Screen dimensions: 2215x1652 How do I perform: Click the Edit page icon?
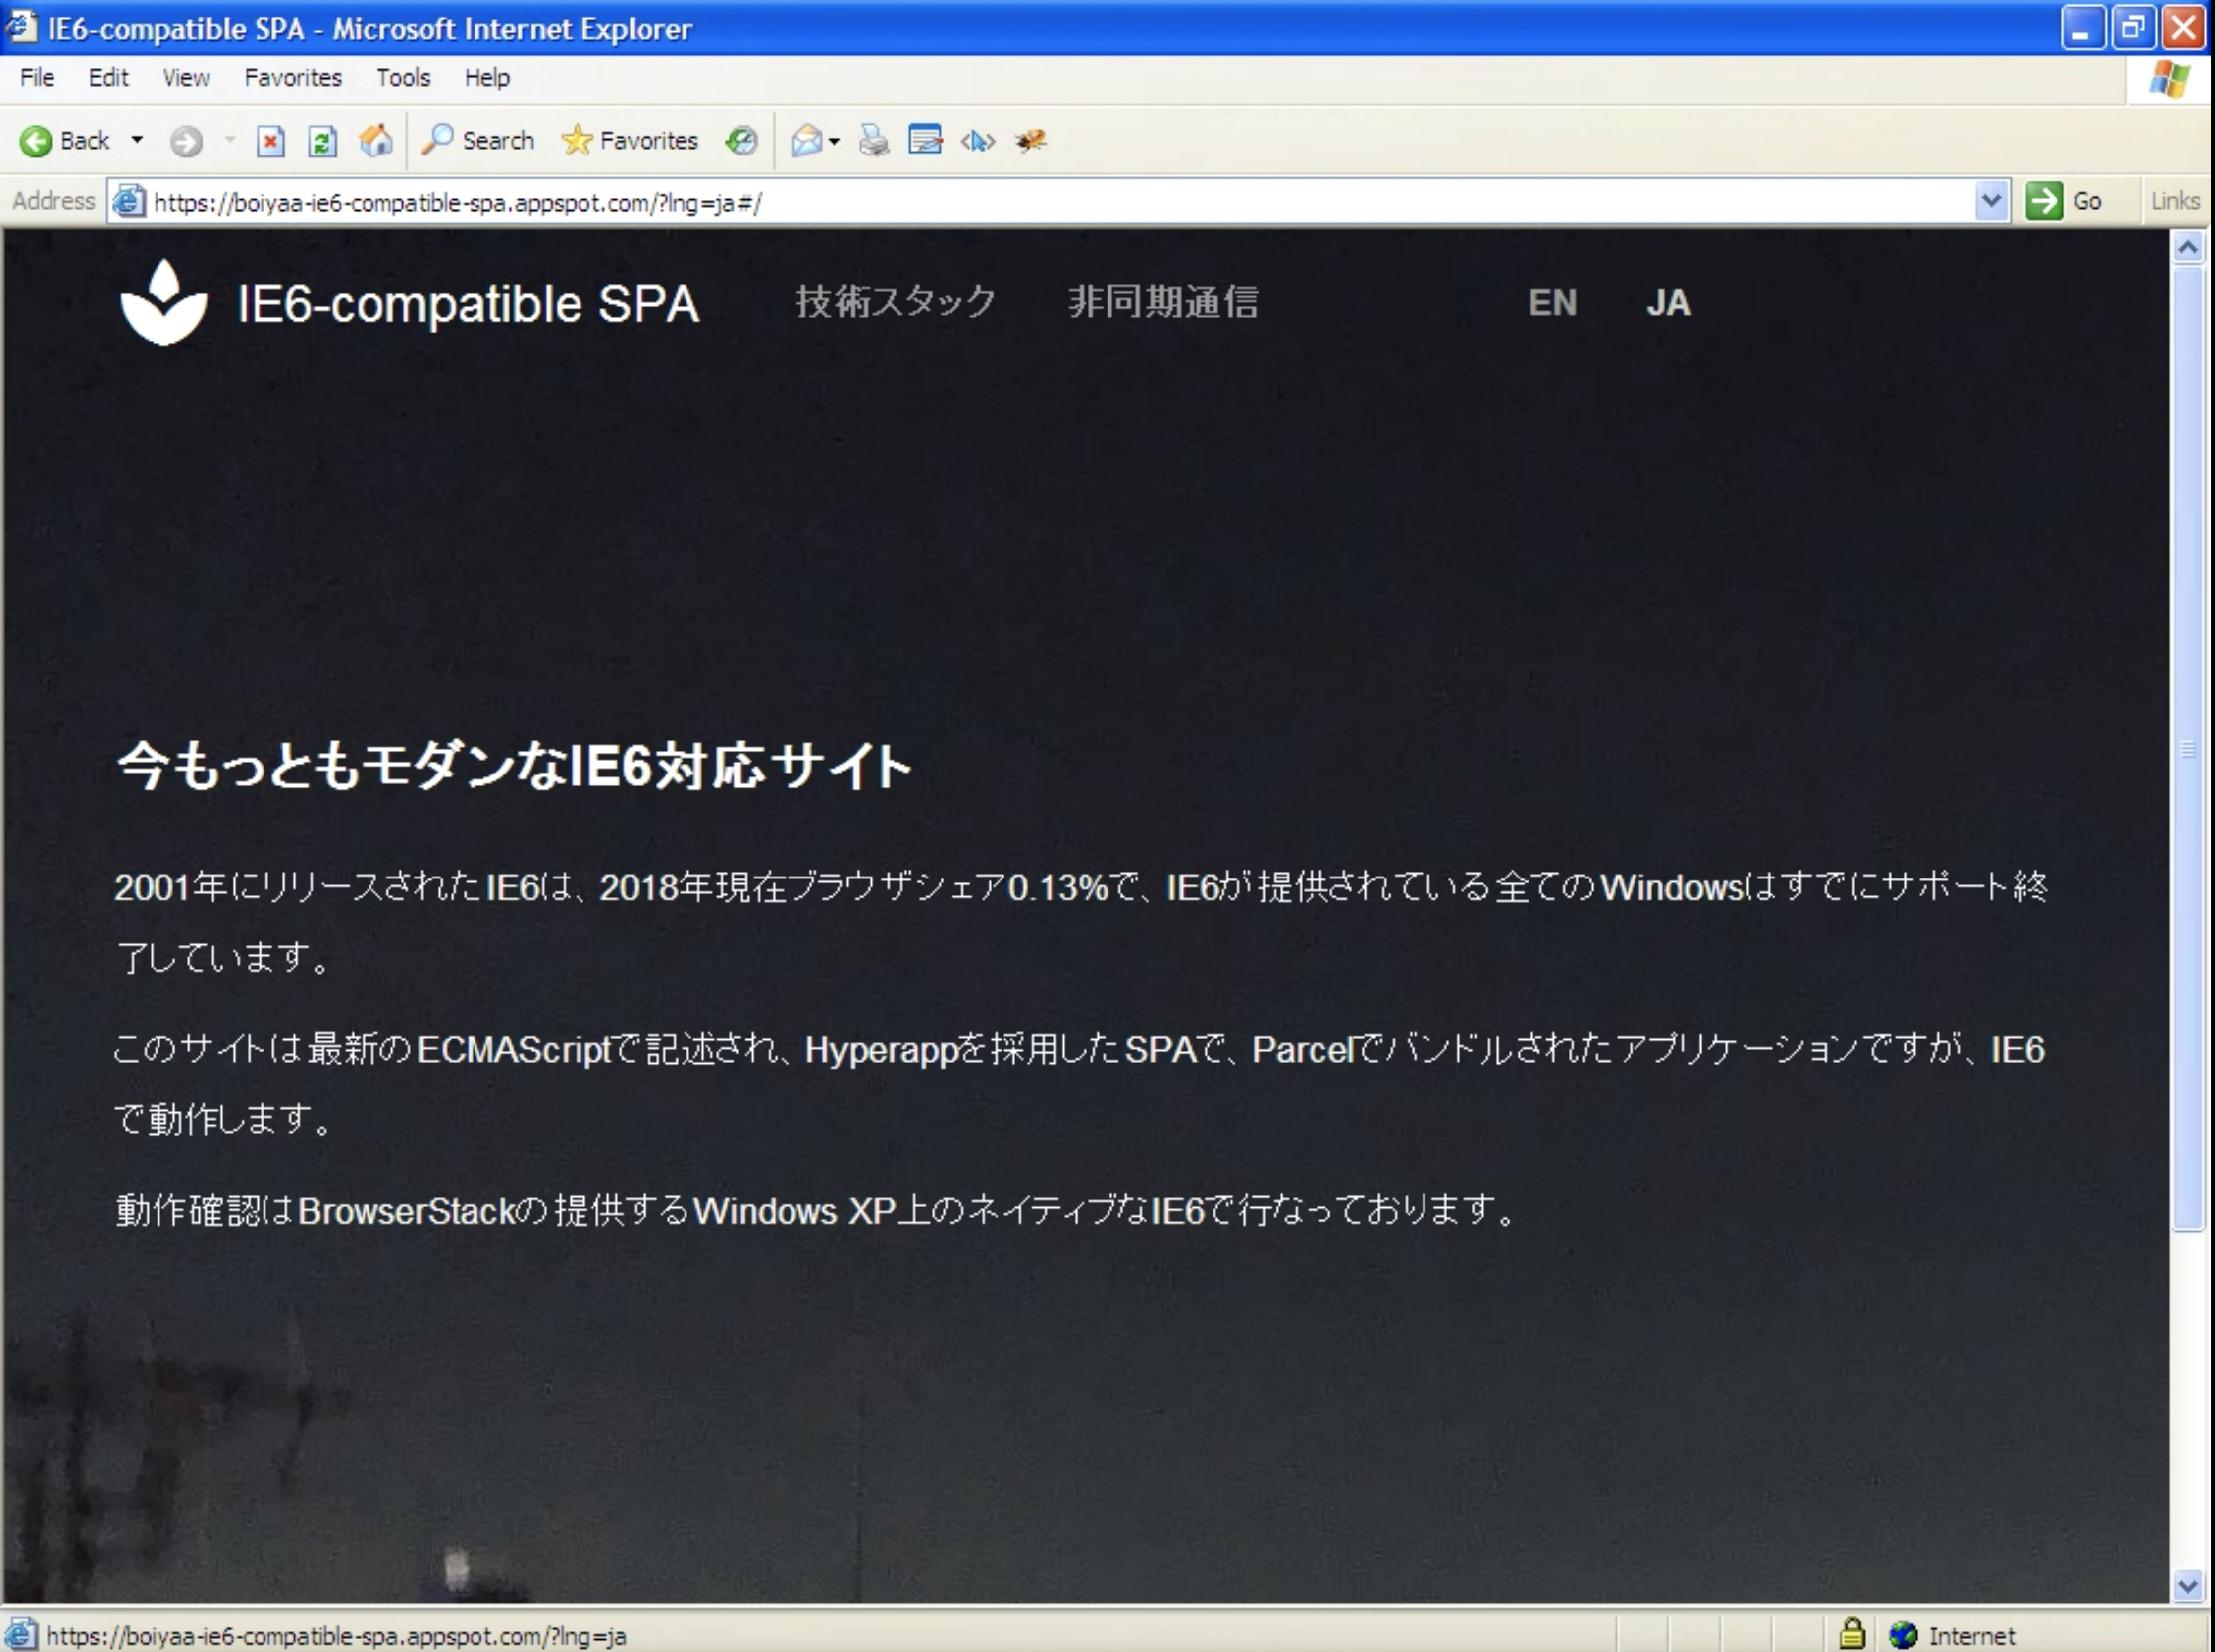(x=925, y=140)
